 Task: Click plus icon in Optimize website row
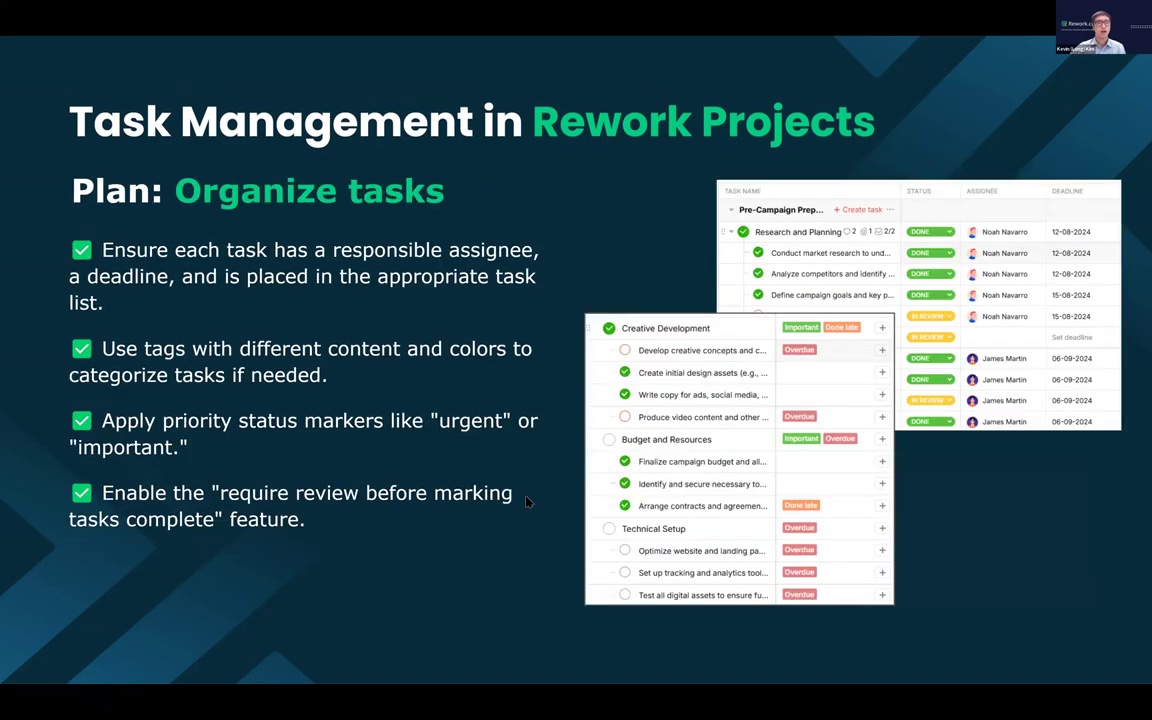(x=882, y=550)
